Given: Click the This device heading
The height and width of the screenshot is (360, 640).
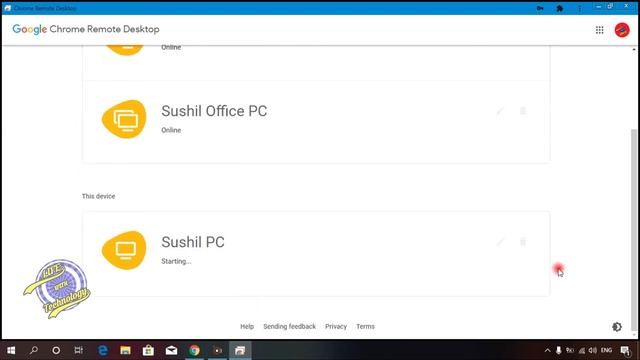Looking at the screenshot, I should pos(98,196).
